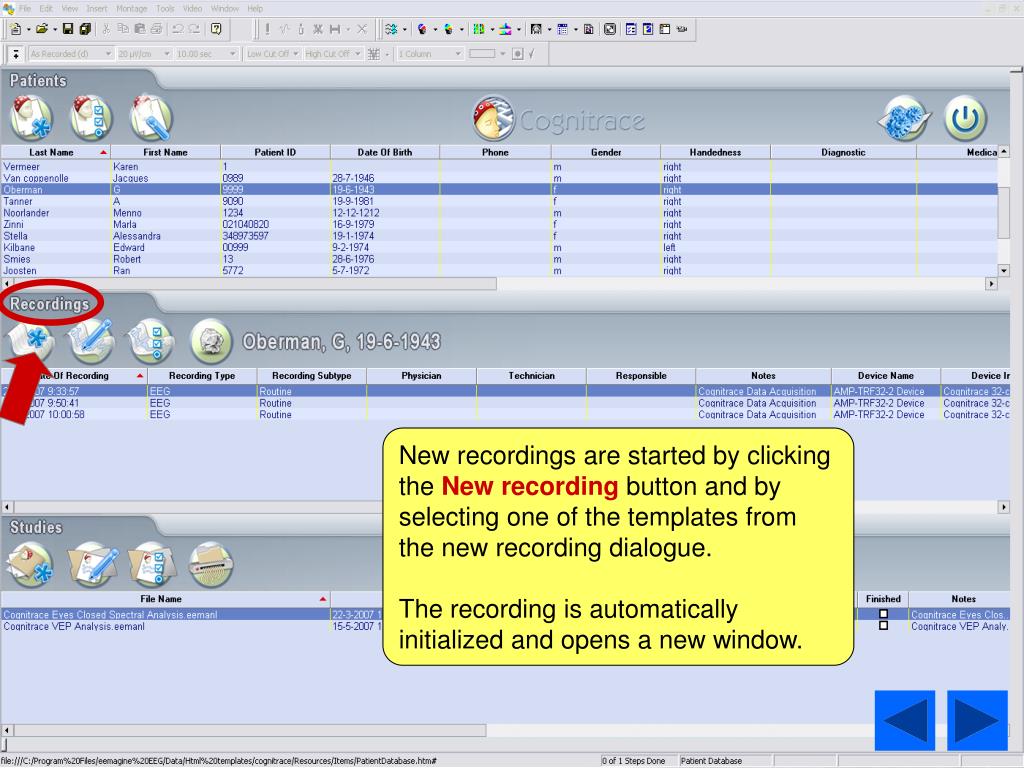Open the File menu
Viewport: 1024px width, 768px height.
point(25,8)
